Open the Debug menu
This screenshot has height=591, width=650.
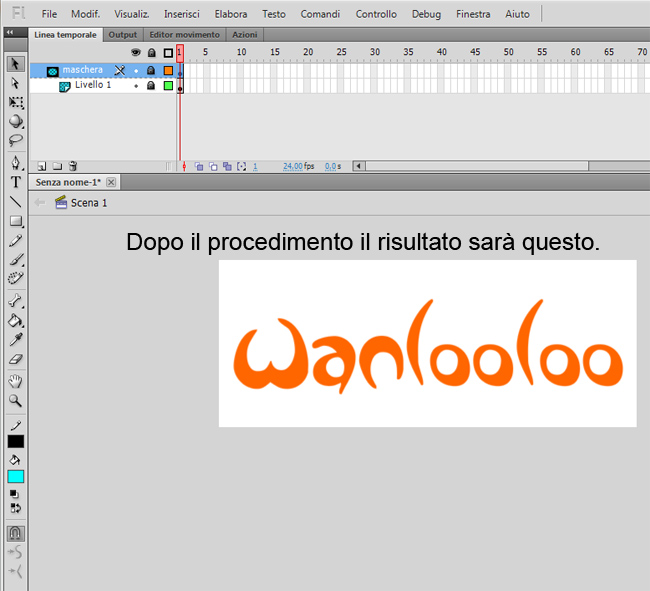click(426, 14)
